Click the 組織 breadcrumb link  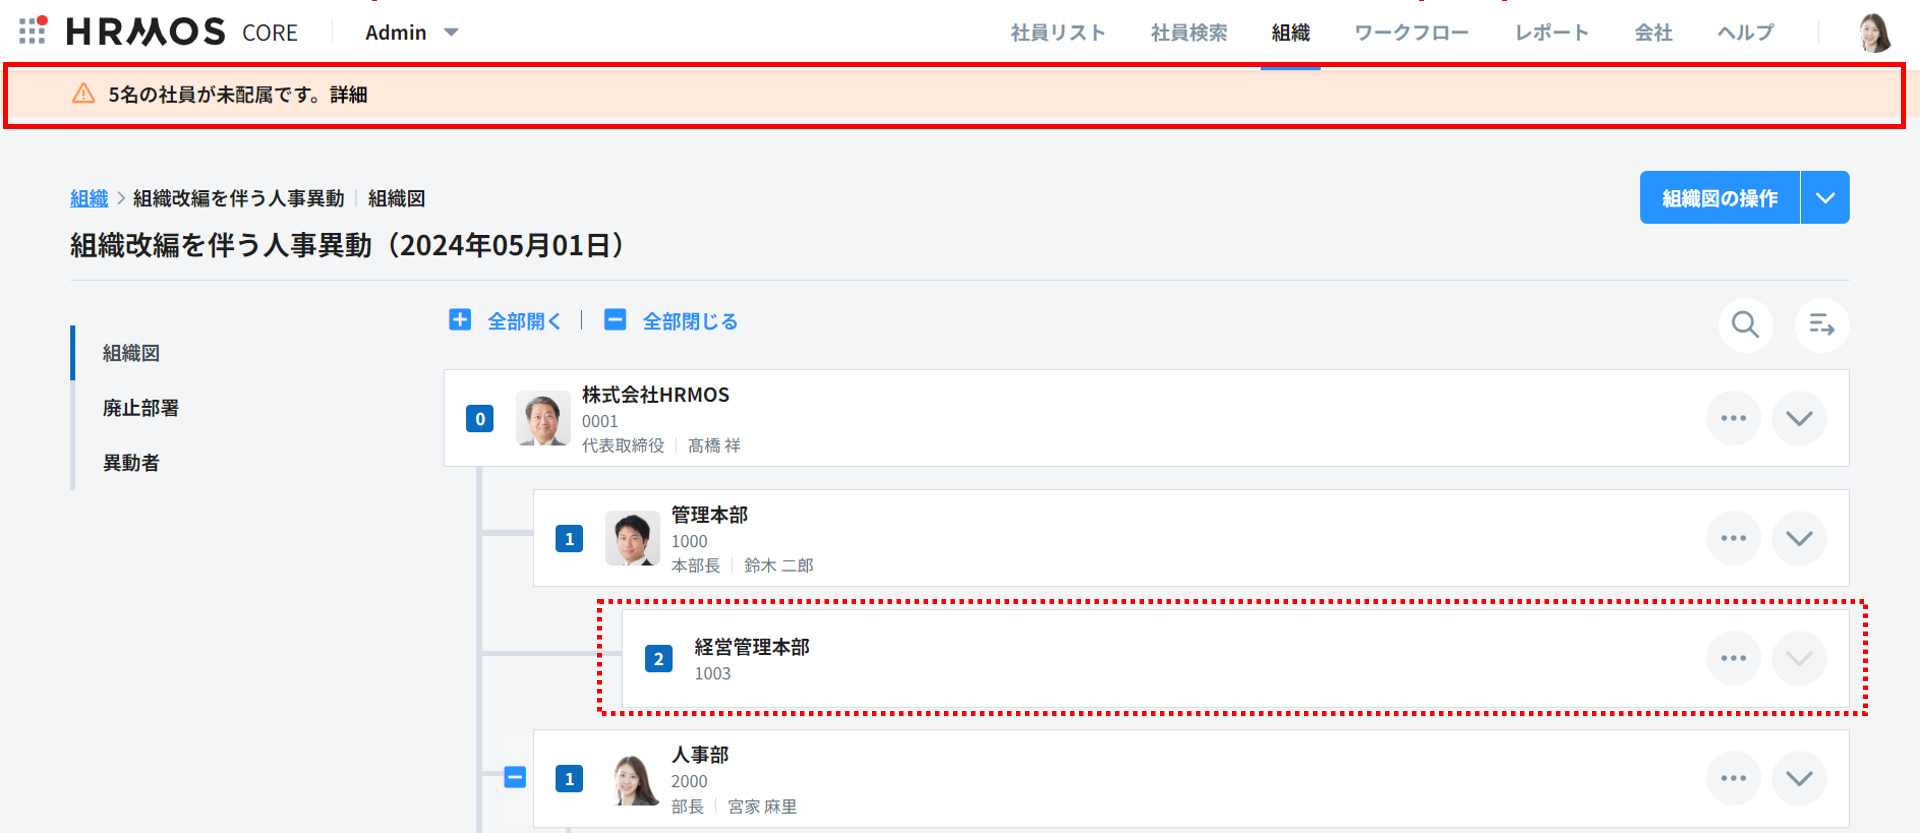[89, 198]
